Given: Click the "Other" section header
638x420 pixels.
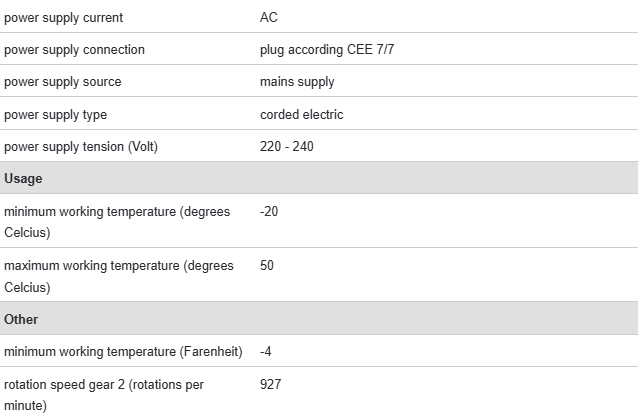Looking at the screenshot, I should 21,319.
